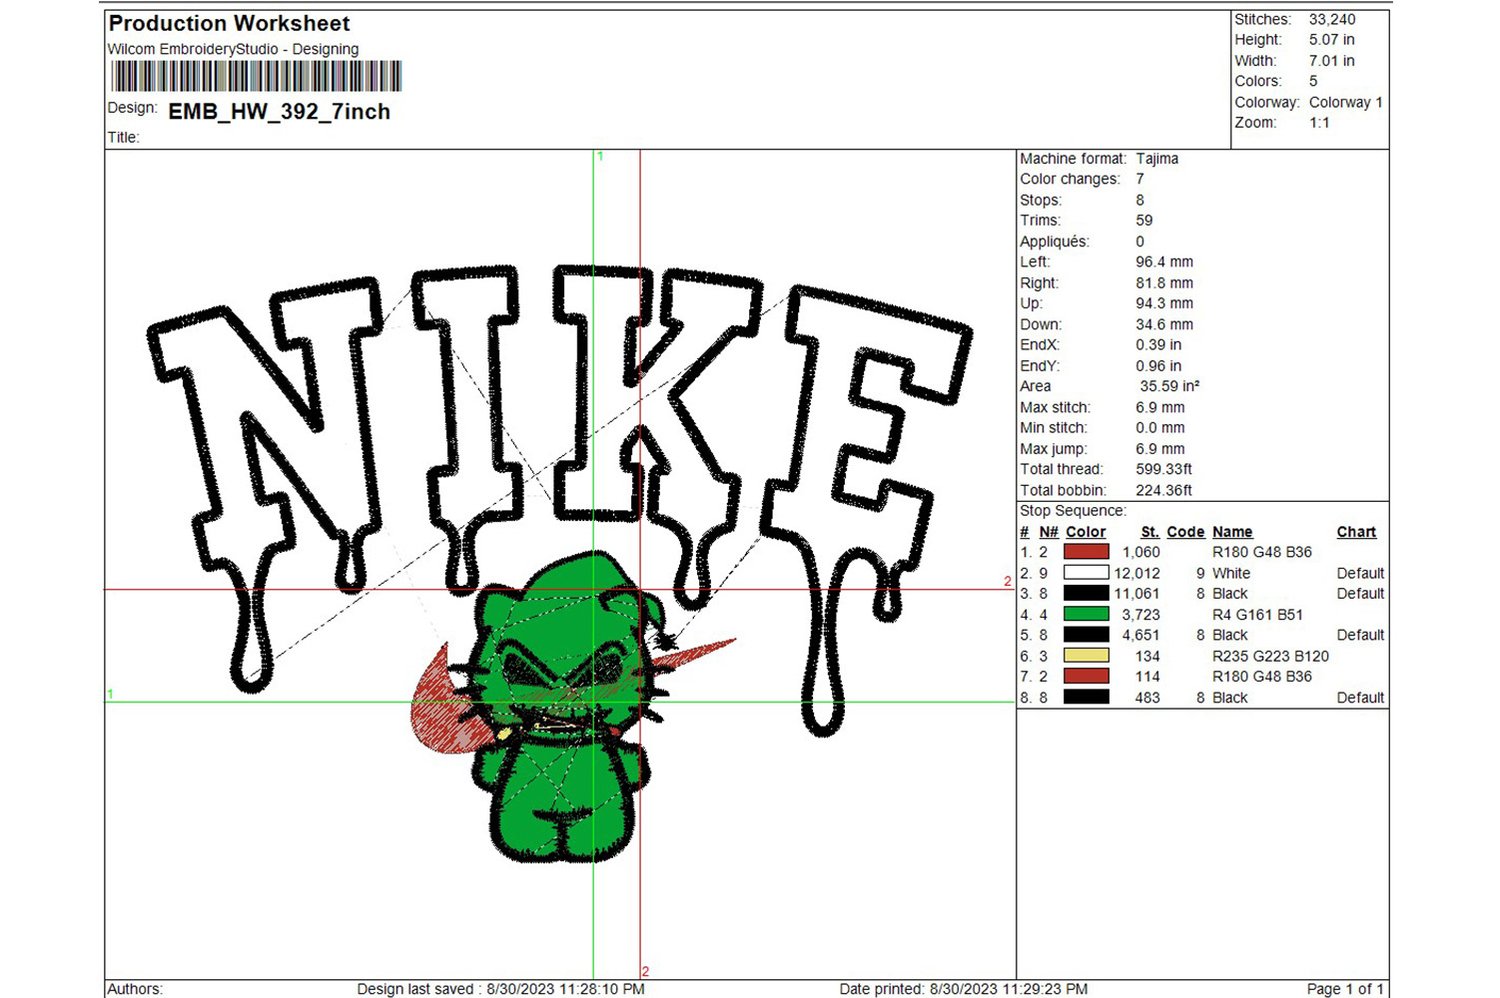Pick the black swatch in the 11,061-stitch row
Image resolution: width=1500 pixels, height=998 pixels.
tap(1086, 594)
